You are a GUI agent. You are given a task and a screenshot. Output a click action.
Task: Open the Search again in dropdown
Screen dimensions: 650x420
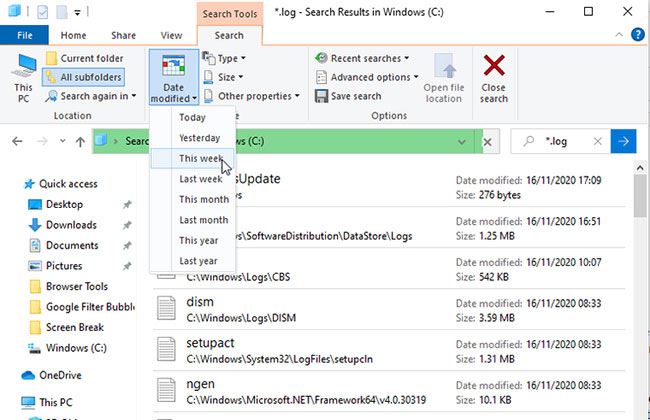(x=91, y=96)
